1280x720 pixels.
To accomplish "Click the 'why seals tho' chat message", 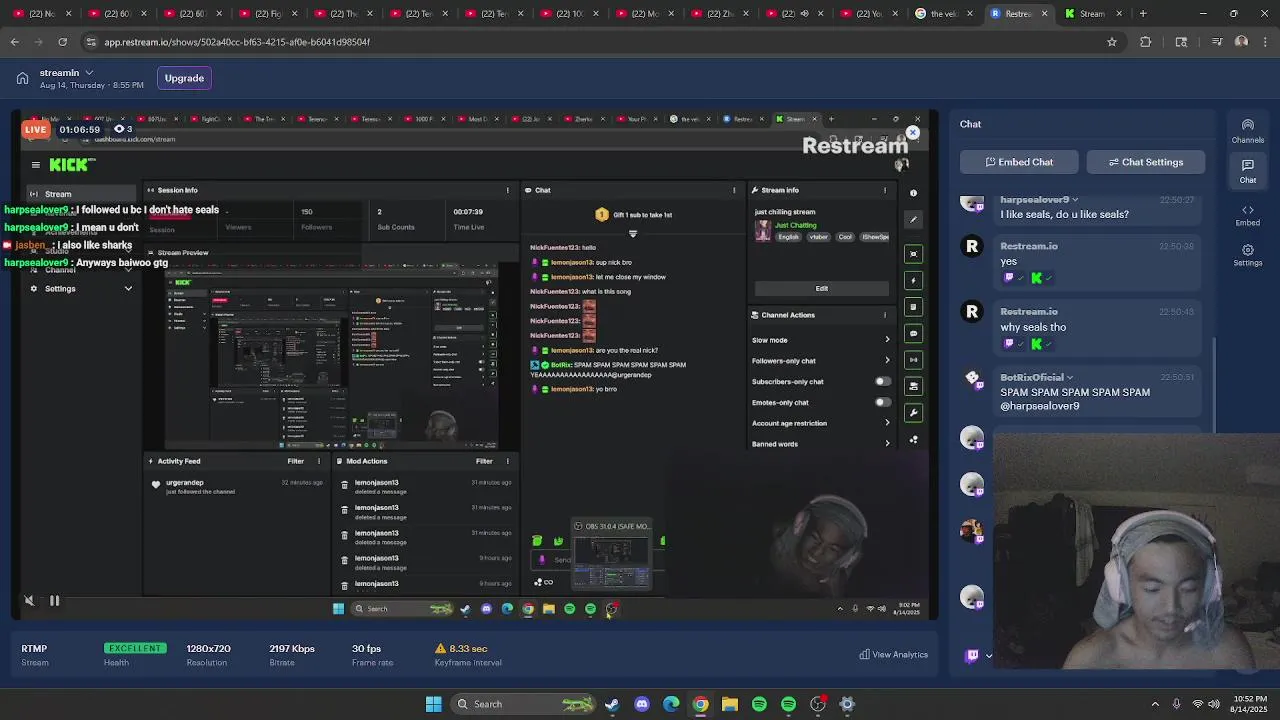I will (x=1033, y=327).
